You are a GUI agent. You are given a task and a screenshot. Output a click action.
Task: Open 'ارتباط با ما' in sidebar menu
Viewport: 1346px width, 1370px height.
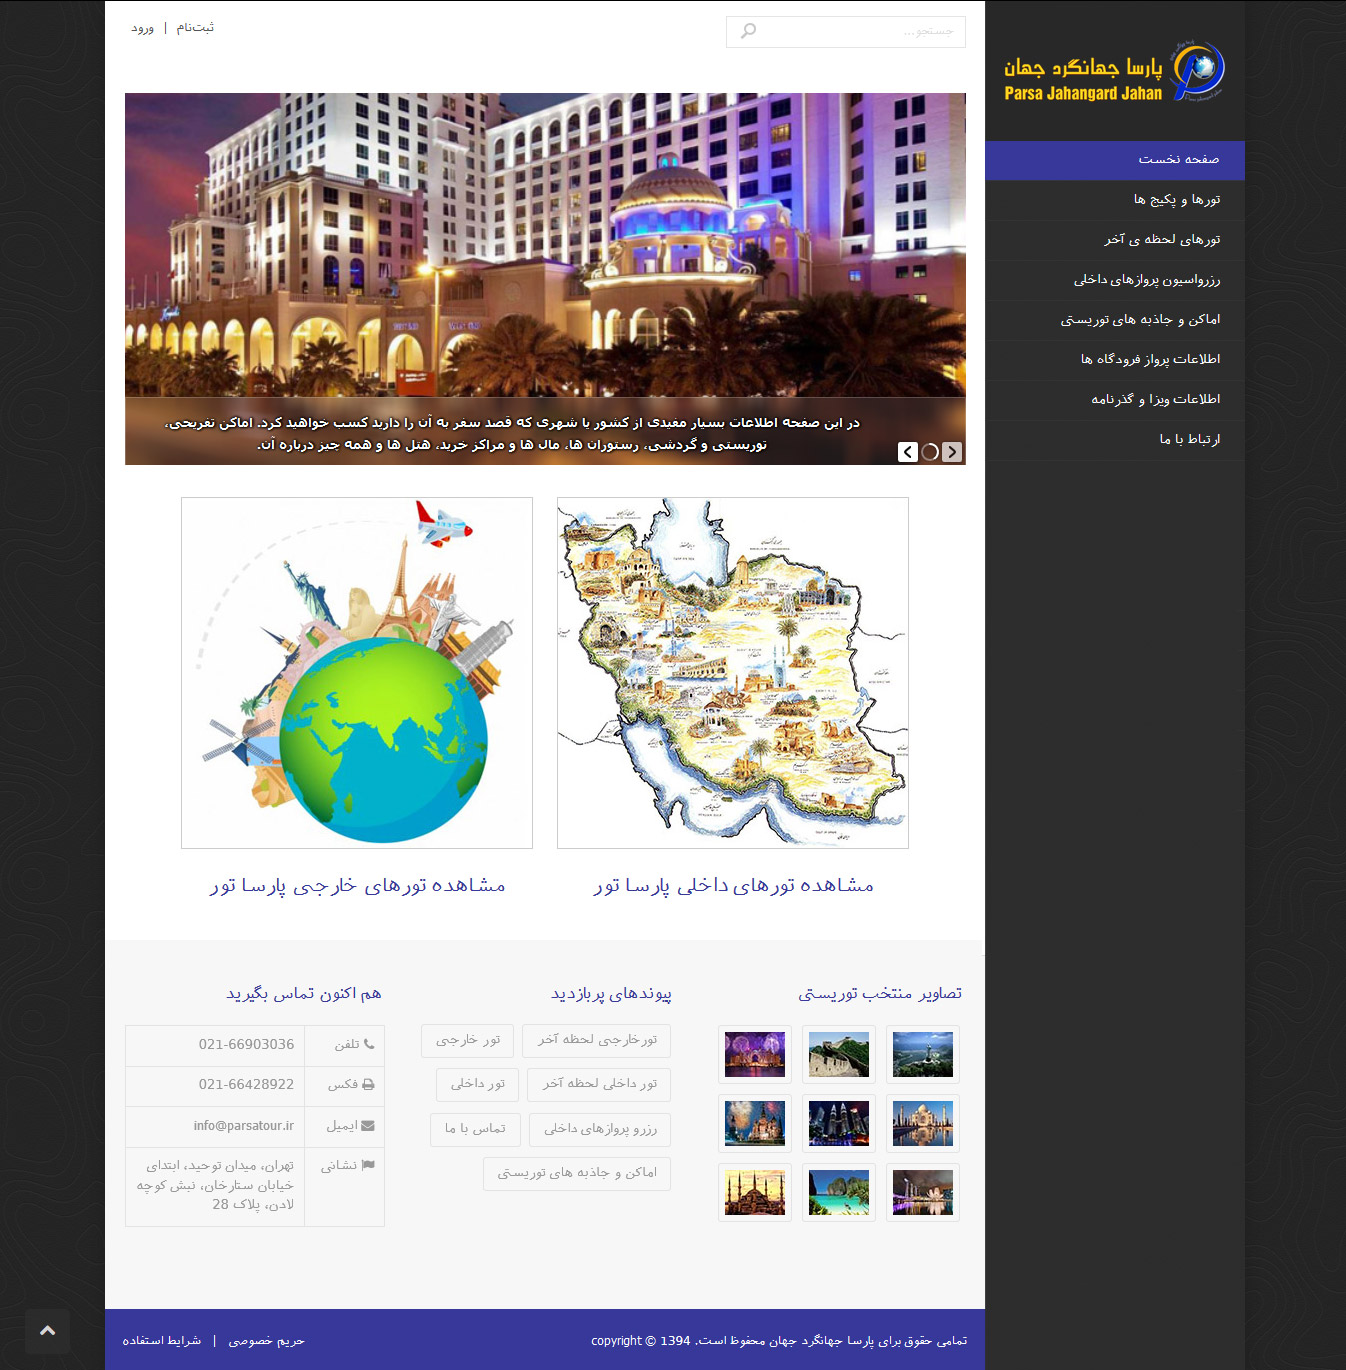coord(1189,440)
